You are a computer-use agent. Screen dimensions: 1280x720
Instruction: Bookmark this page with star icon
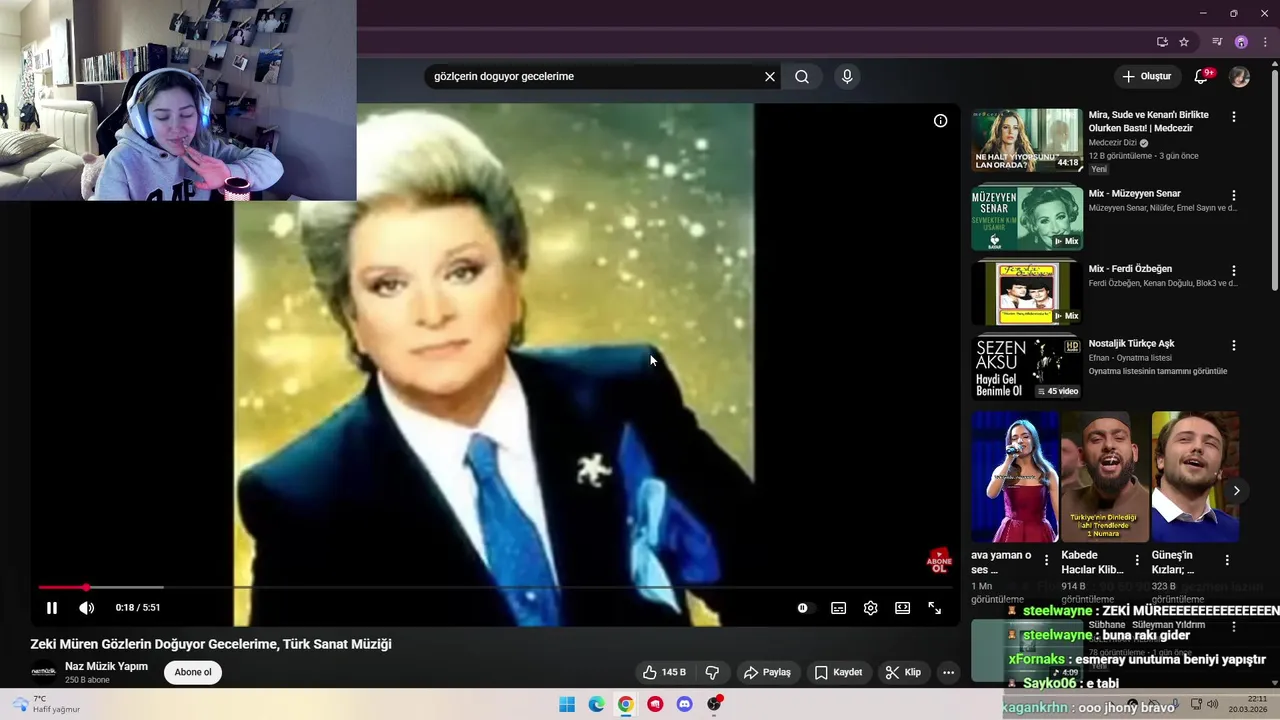pos(1184,42)
